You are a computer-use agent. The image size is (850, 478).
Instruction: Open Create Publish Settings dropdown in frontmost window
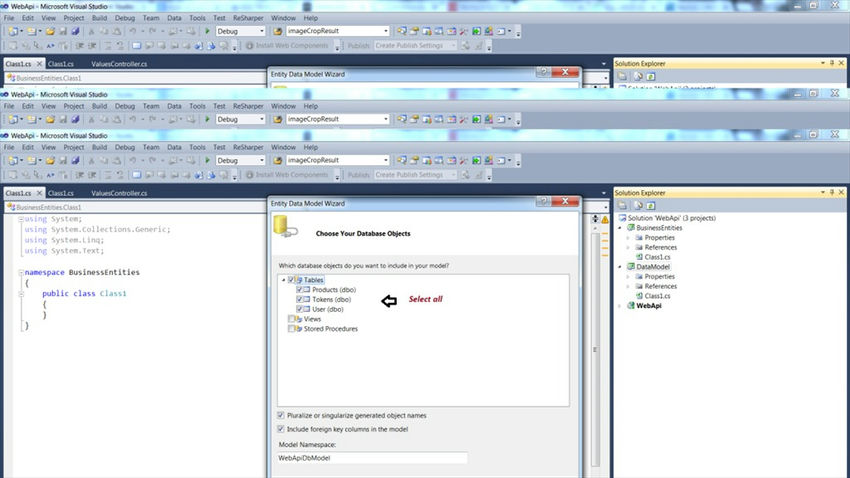(x=453, y=175)
